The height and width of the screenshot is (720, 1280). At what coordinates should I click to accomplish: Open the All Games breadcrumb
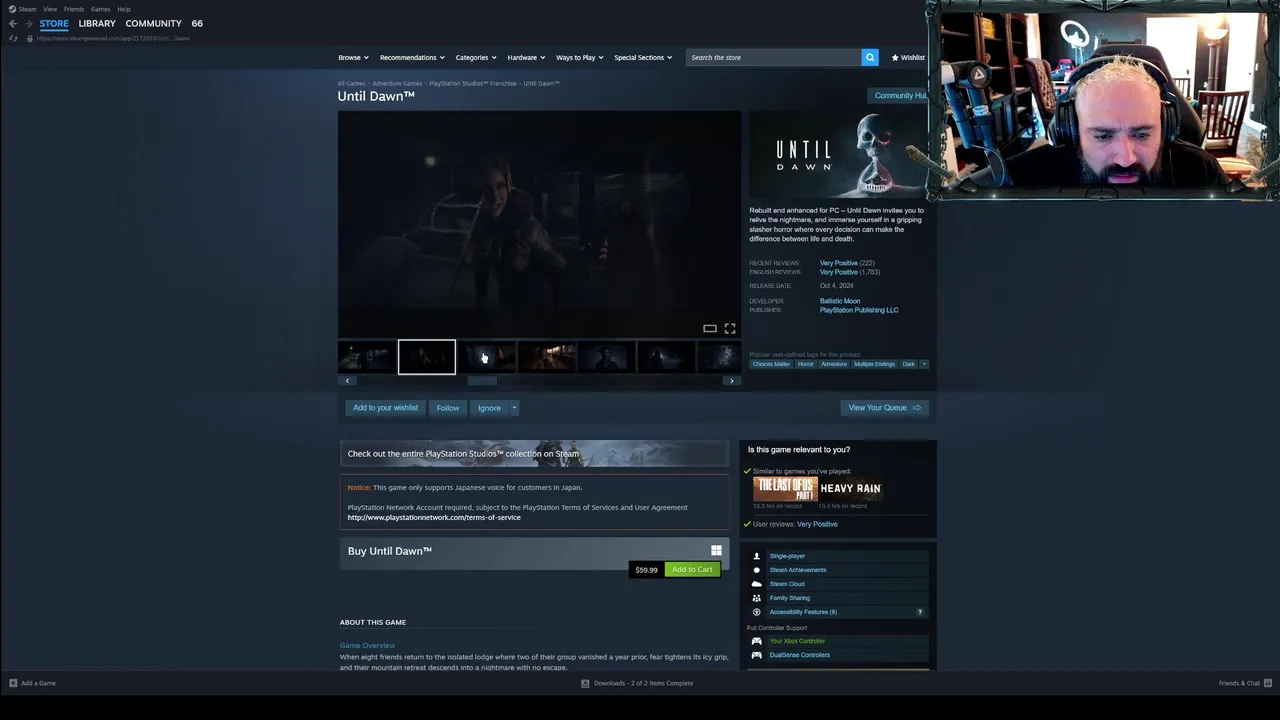point(351,84)
